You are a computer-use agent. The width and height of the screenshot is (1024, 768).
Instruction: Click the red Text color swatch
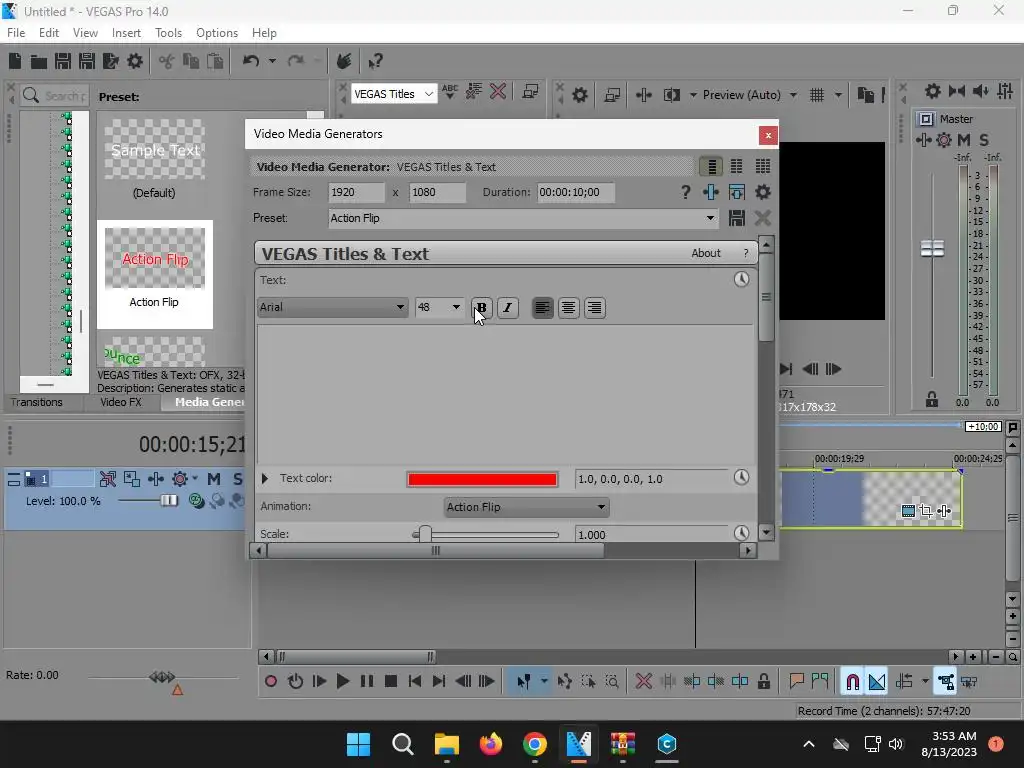coord(482,479)
